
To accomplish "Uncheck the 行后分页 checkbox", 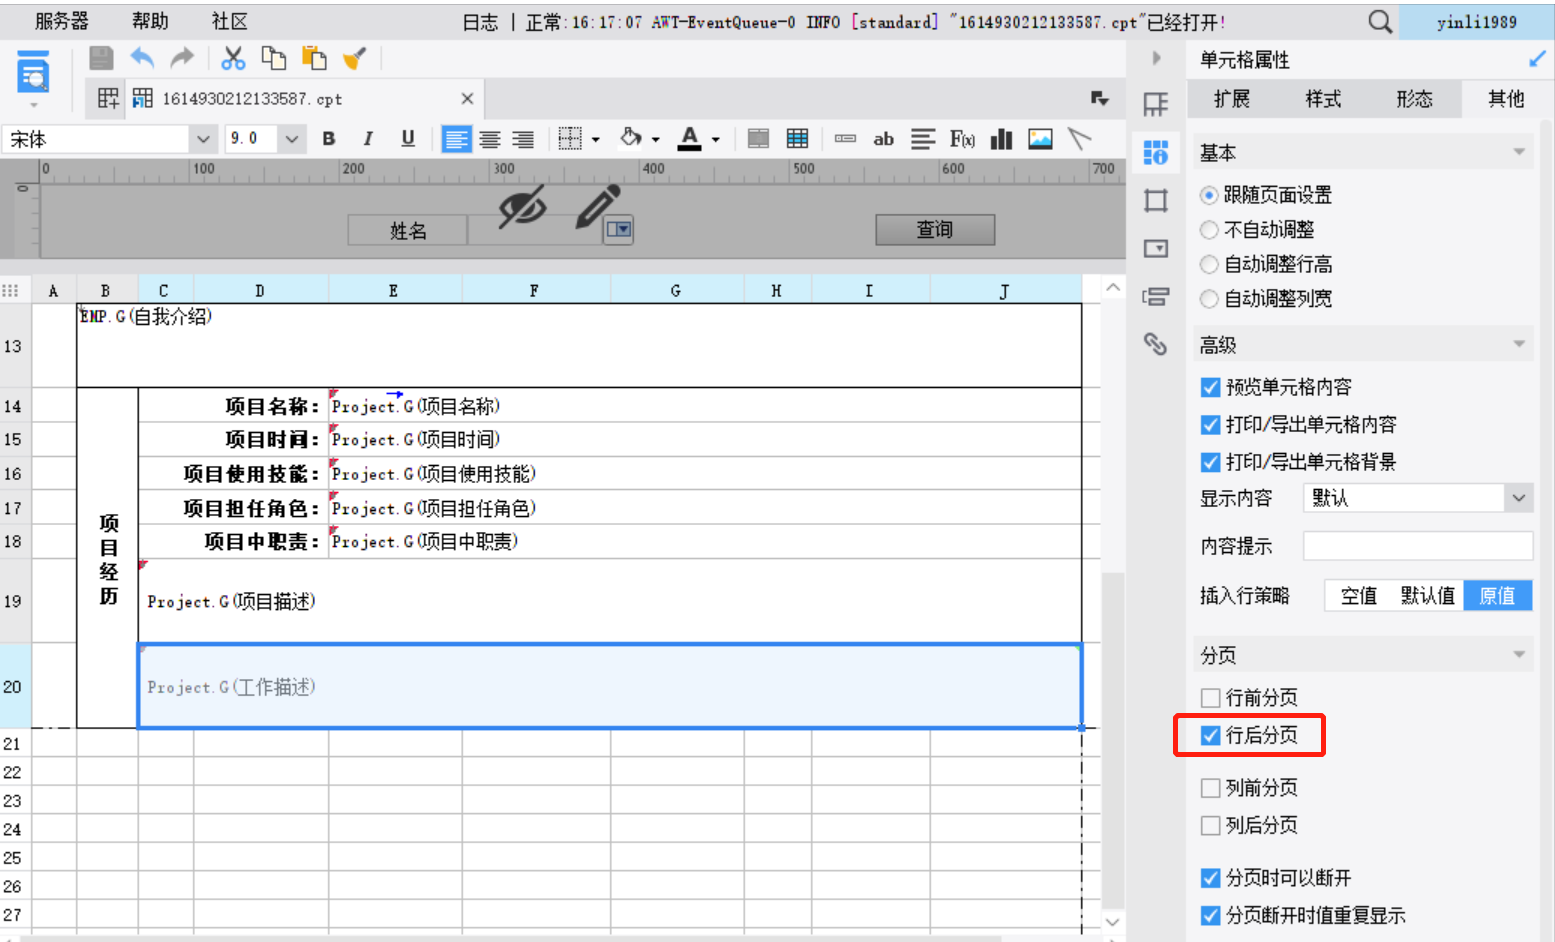I will click(x=1210, y=736).
